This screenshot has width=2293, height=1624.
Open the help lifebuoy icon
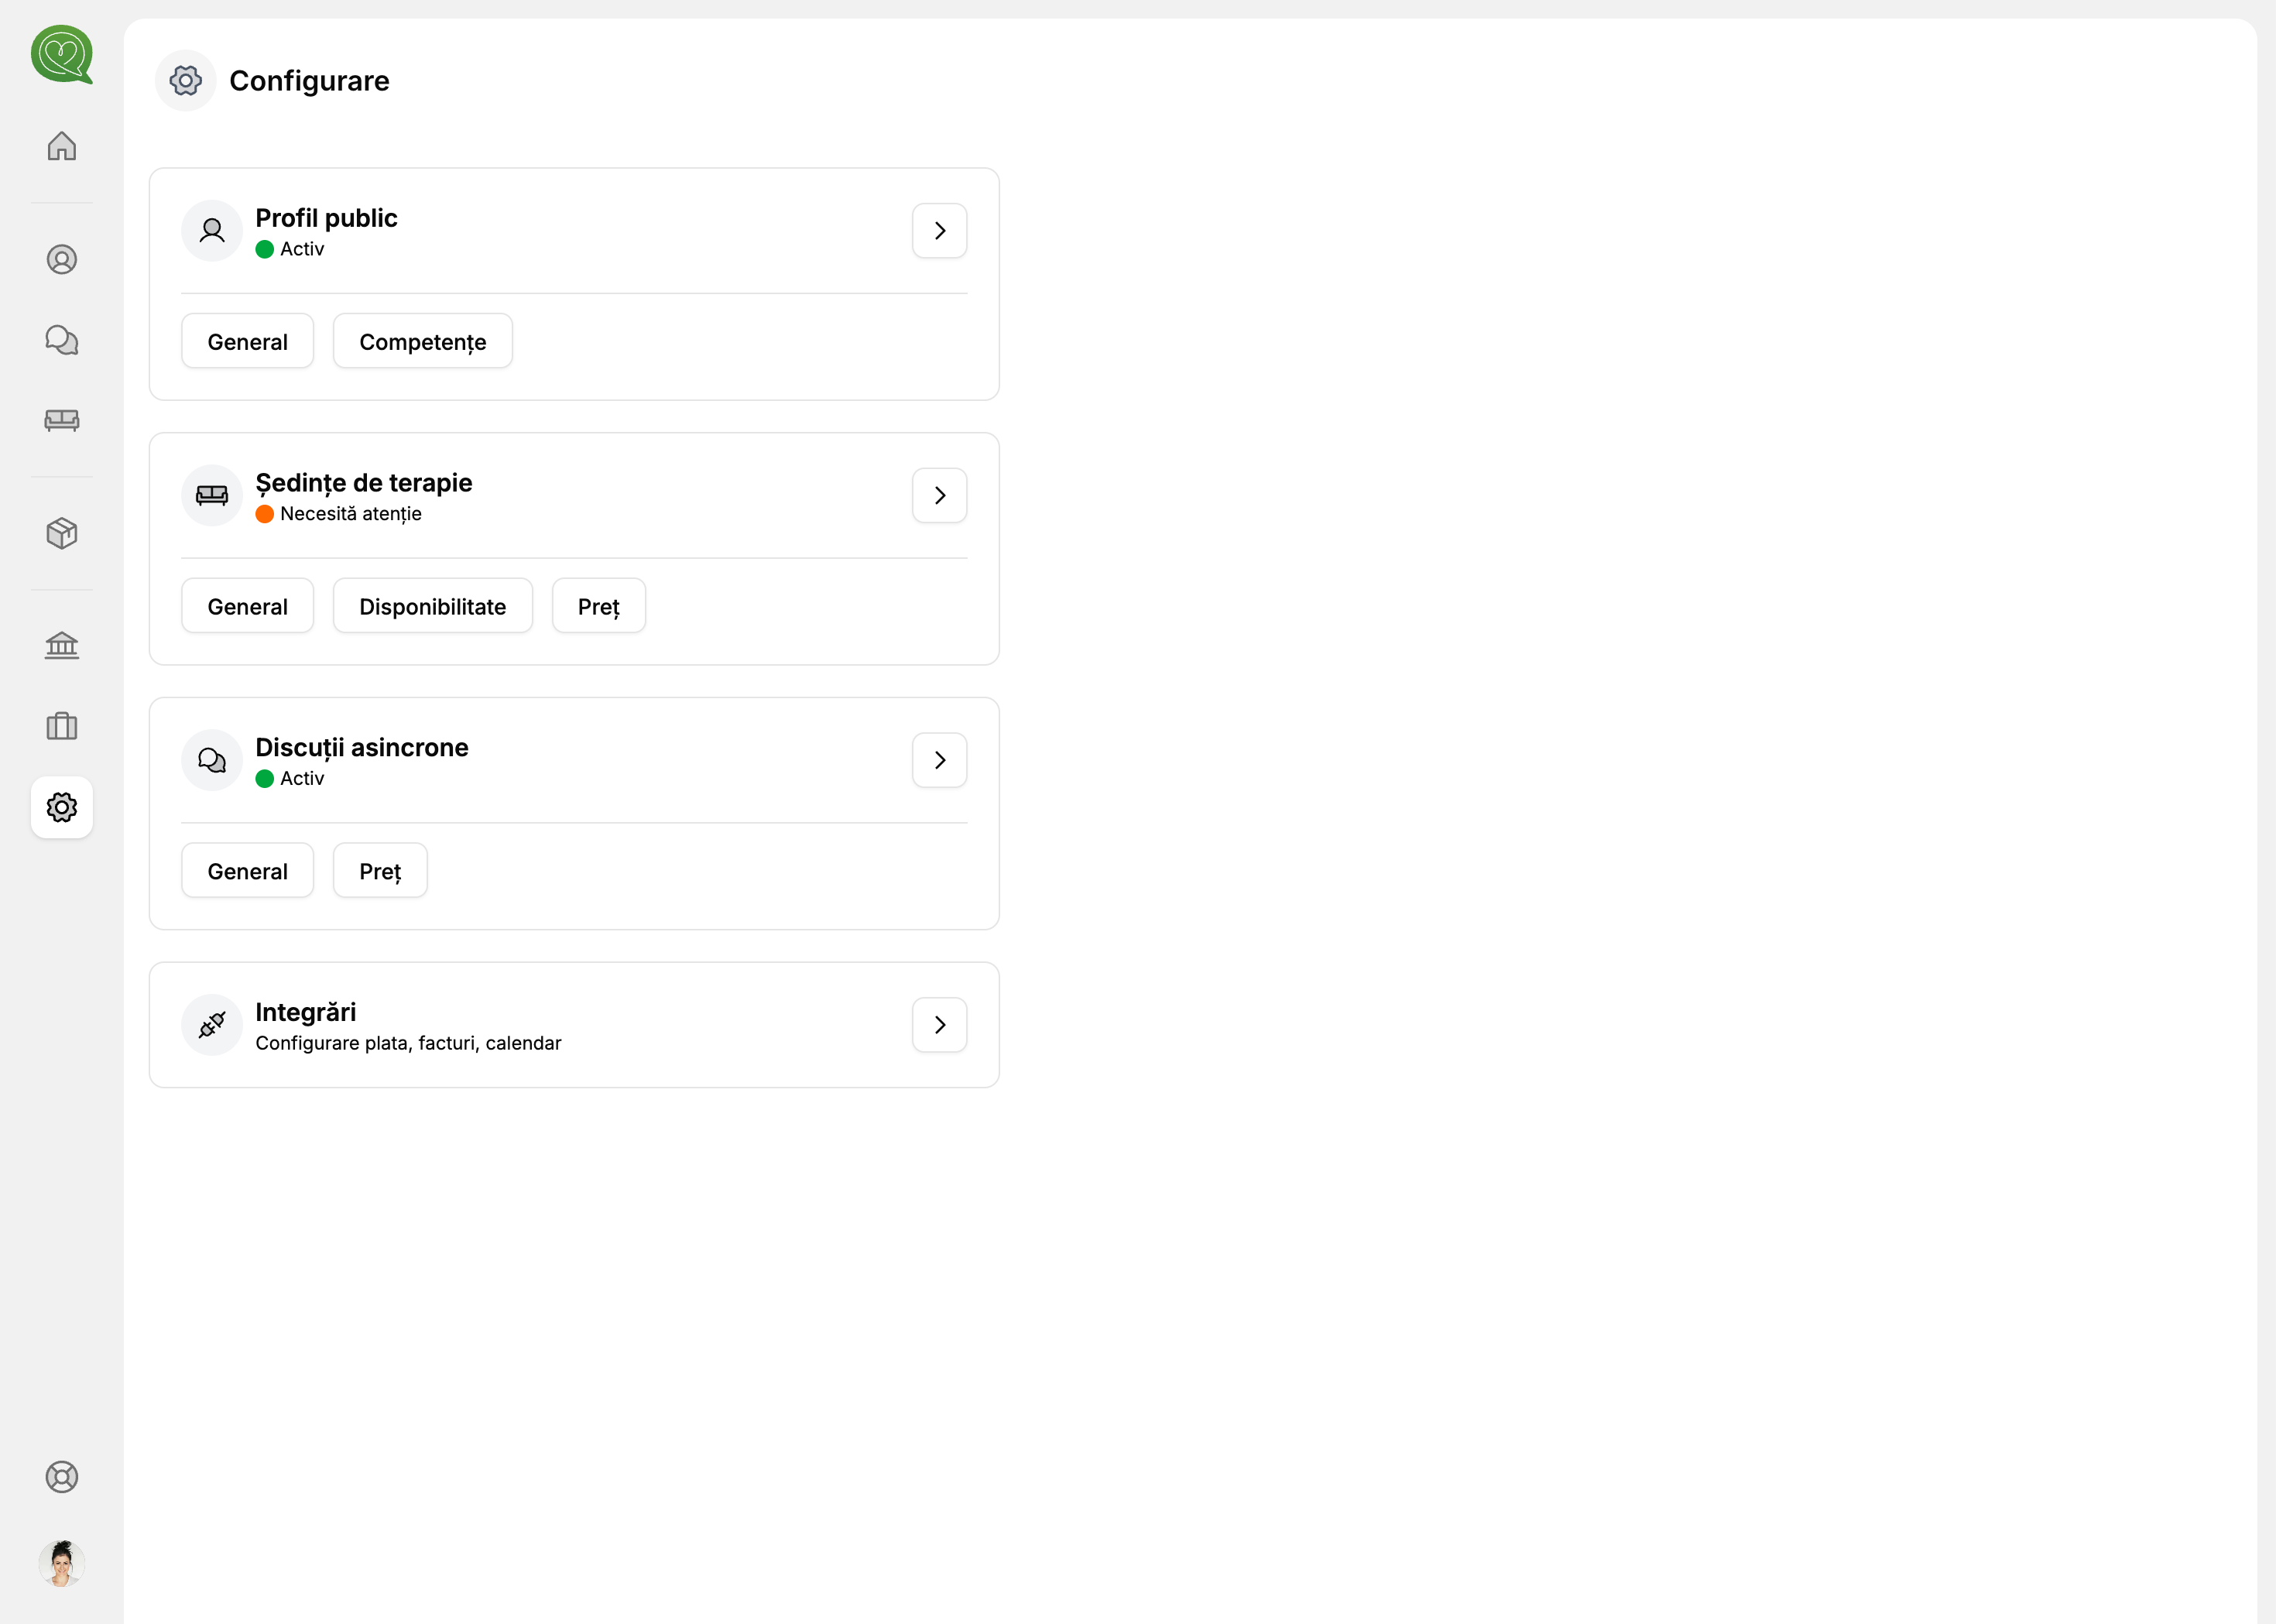coord(61,1477)
